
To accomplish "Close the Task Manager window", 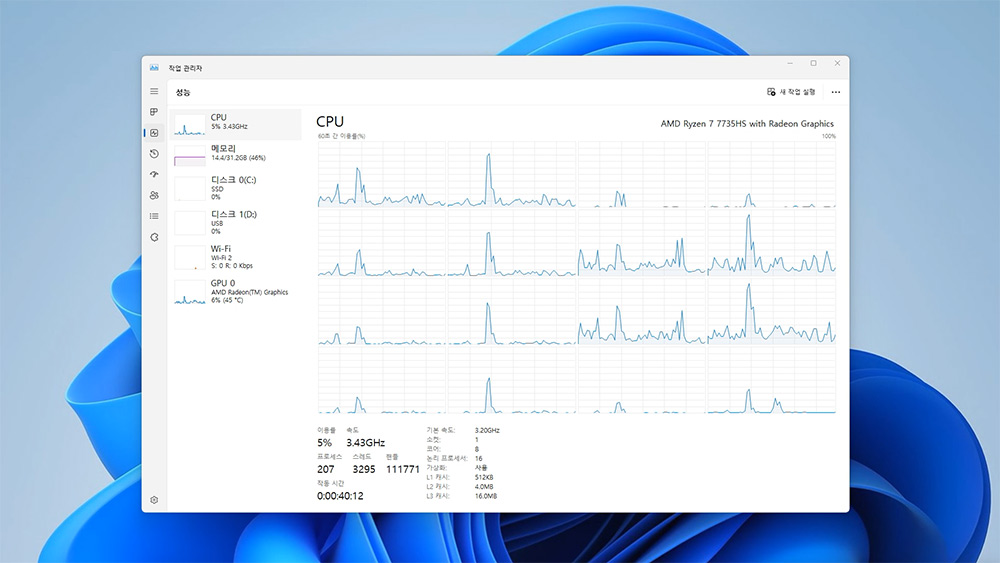I will pyautogui.click(x=837, y=63).
